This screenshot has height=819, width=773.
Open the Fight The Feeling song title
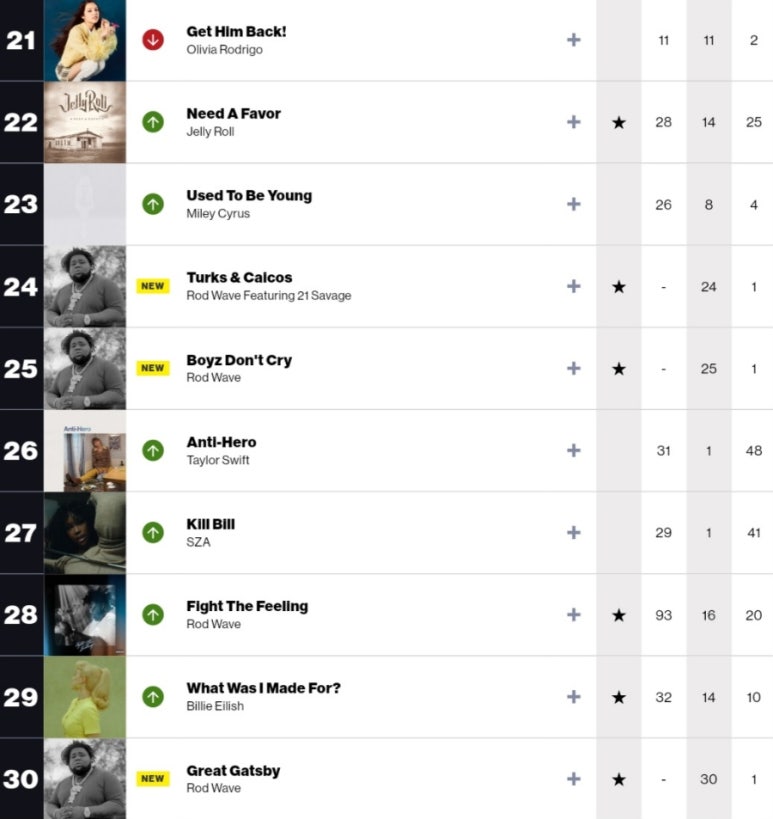pos(247,606)
